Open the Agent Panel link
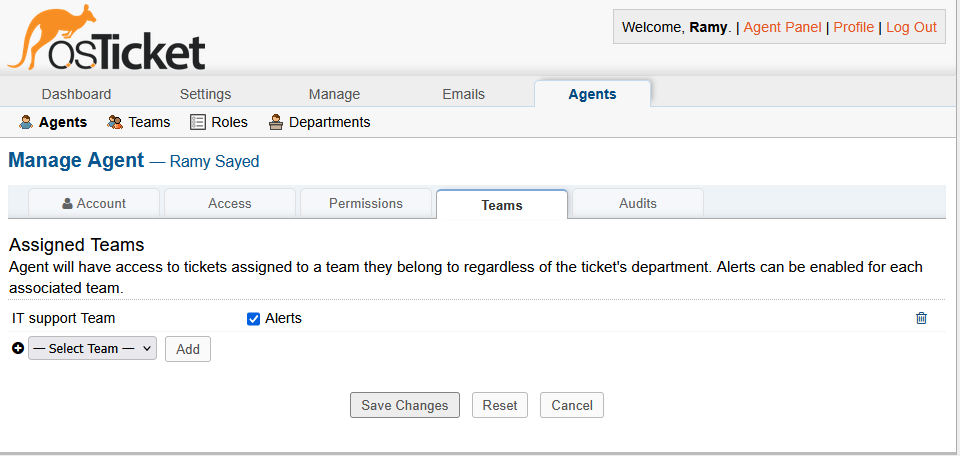The height and width of the screenshot is (456, 960). 783,27
